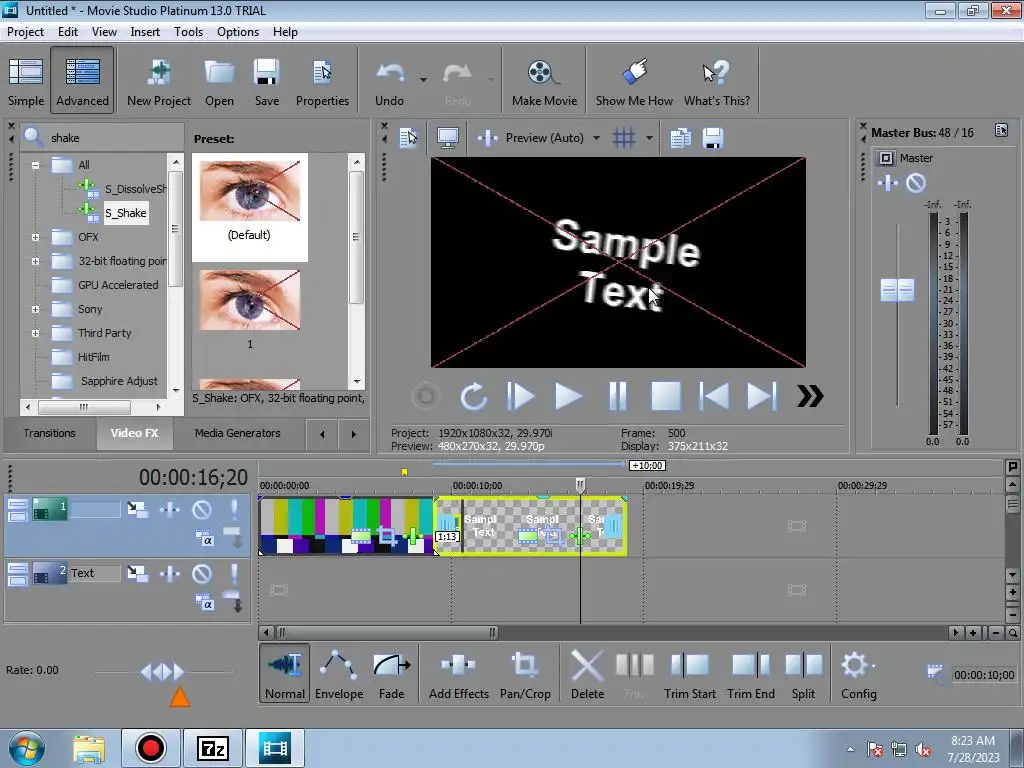1024x768 pixels.
Task: Copy preview snapshot to clipboard
Action: click(x=680, y=138)
